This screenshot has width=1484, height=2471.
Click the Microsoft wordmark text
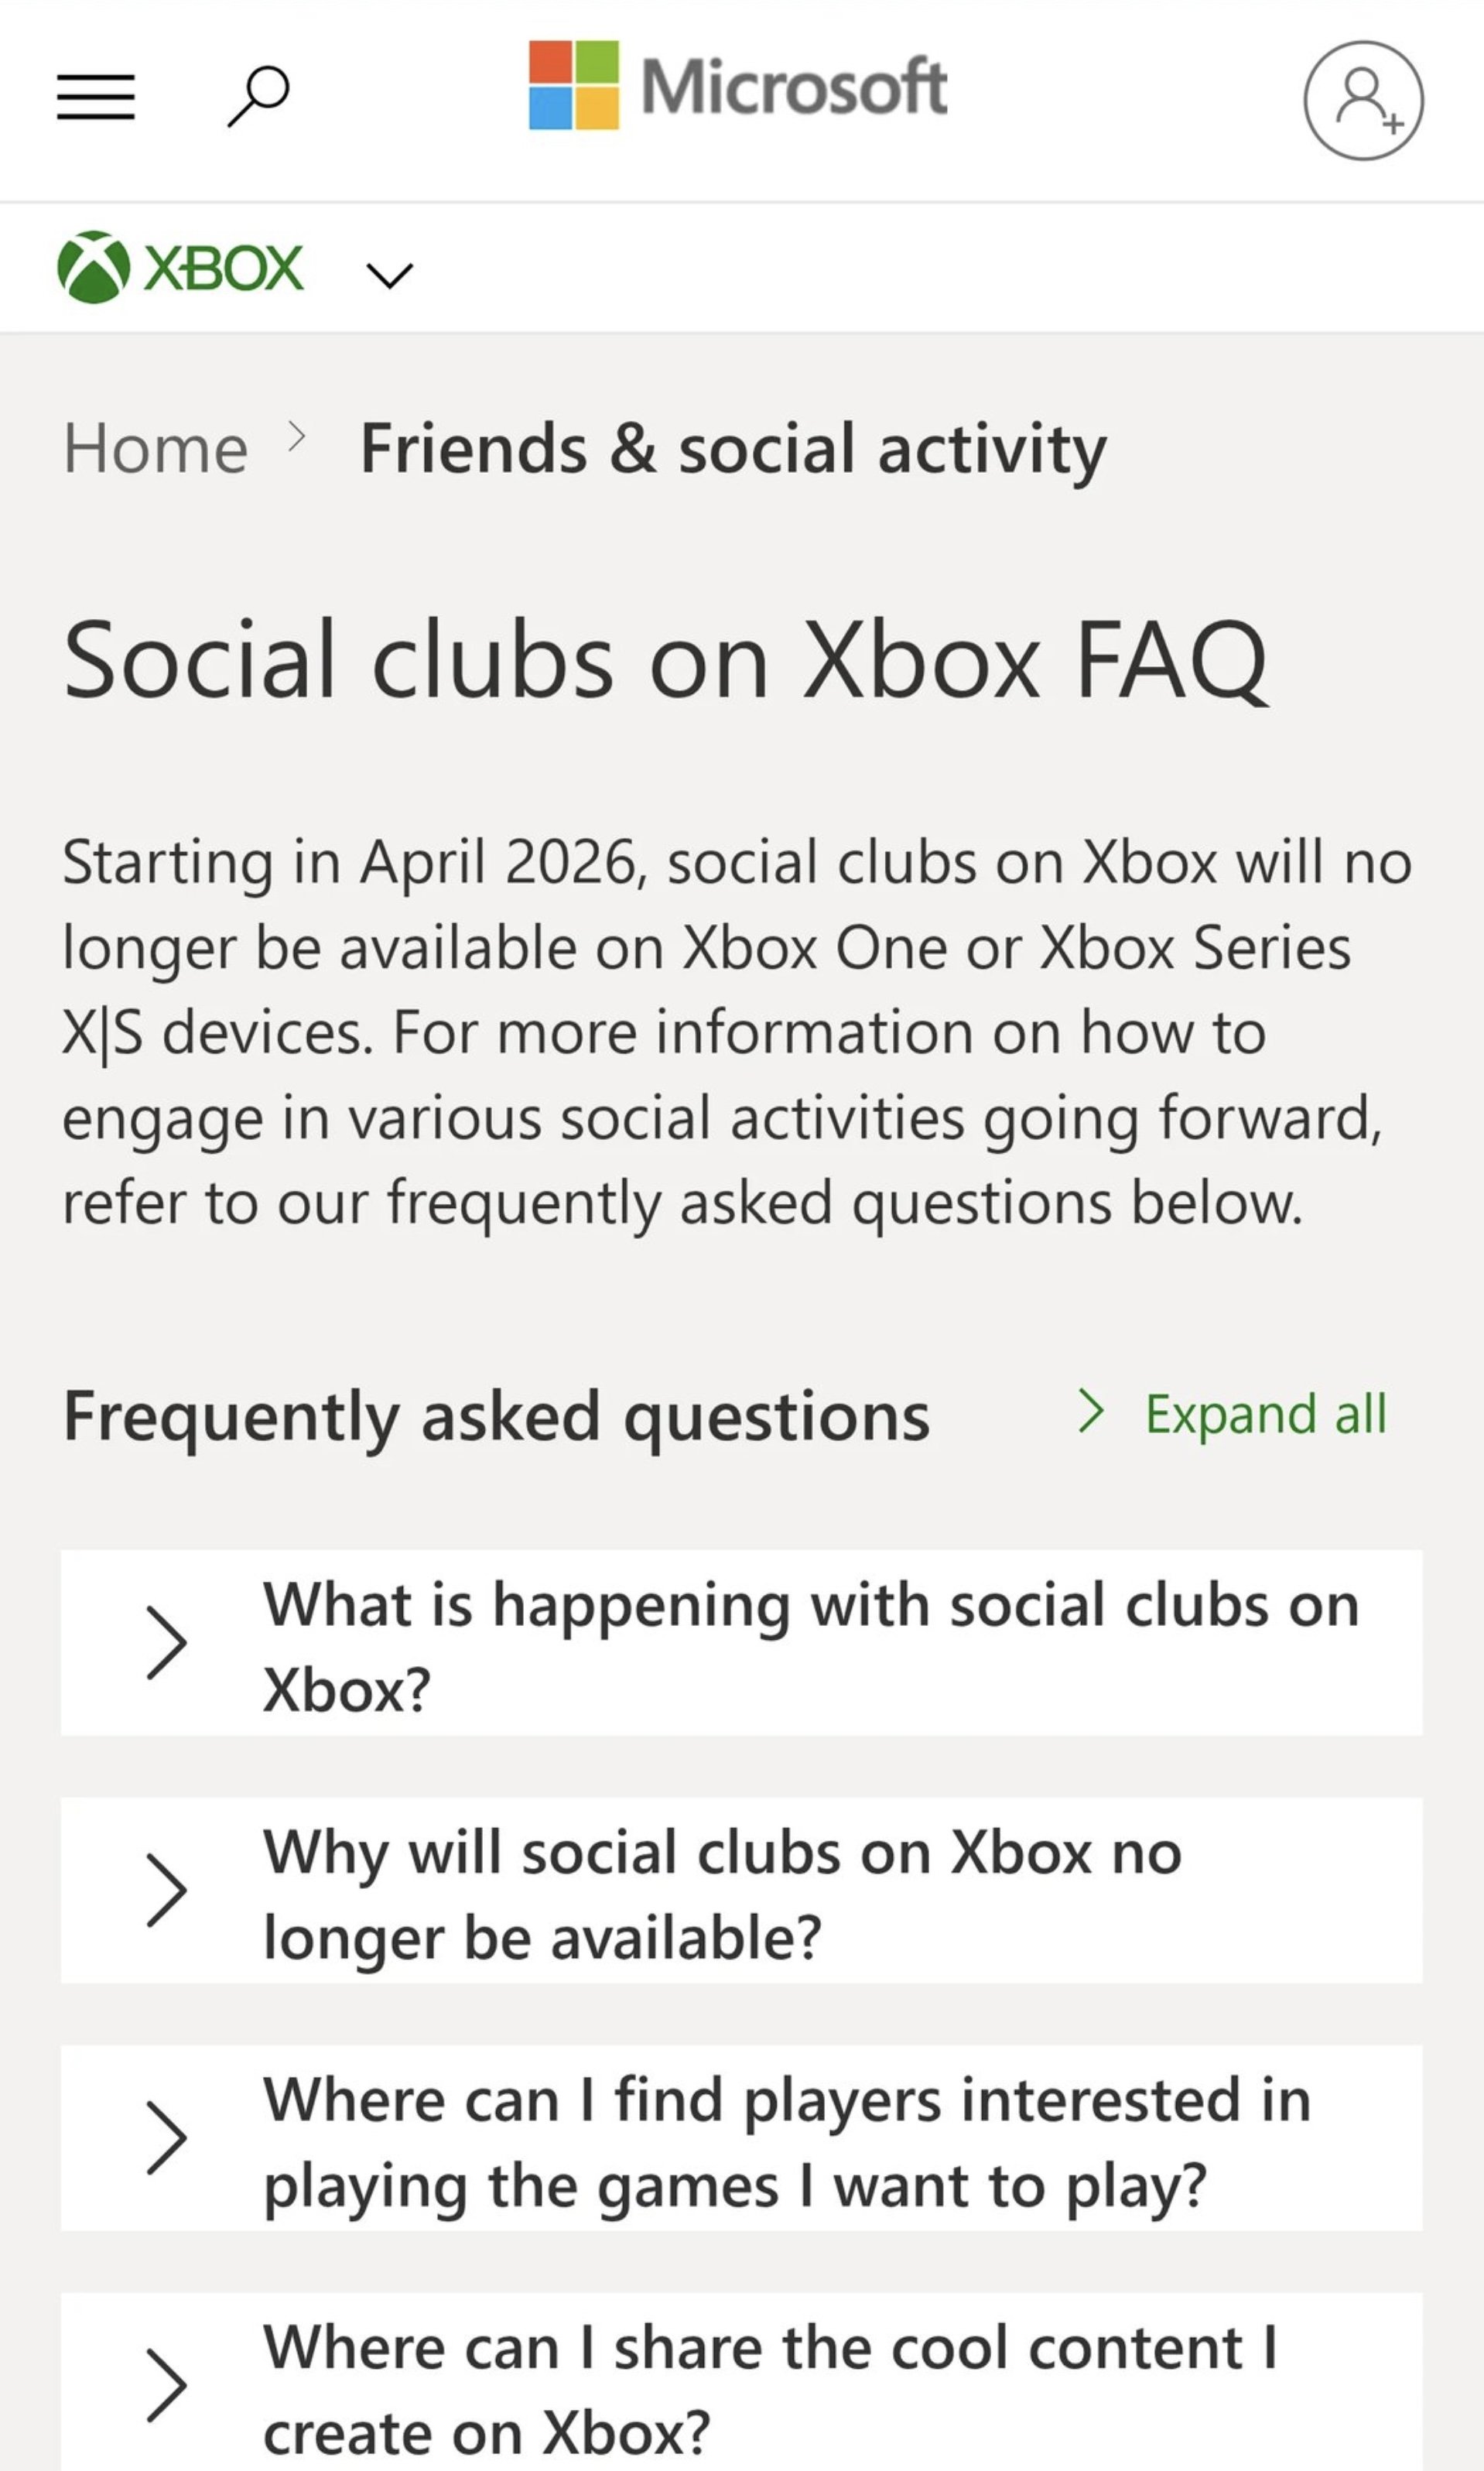794,87
